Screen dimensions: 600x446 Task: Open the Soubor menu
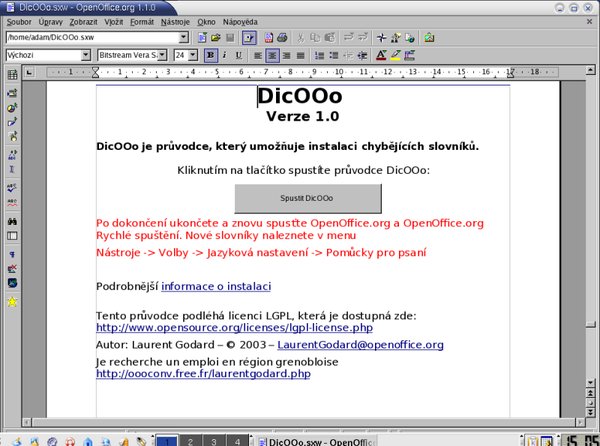19,22
